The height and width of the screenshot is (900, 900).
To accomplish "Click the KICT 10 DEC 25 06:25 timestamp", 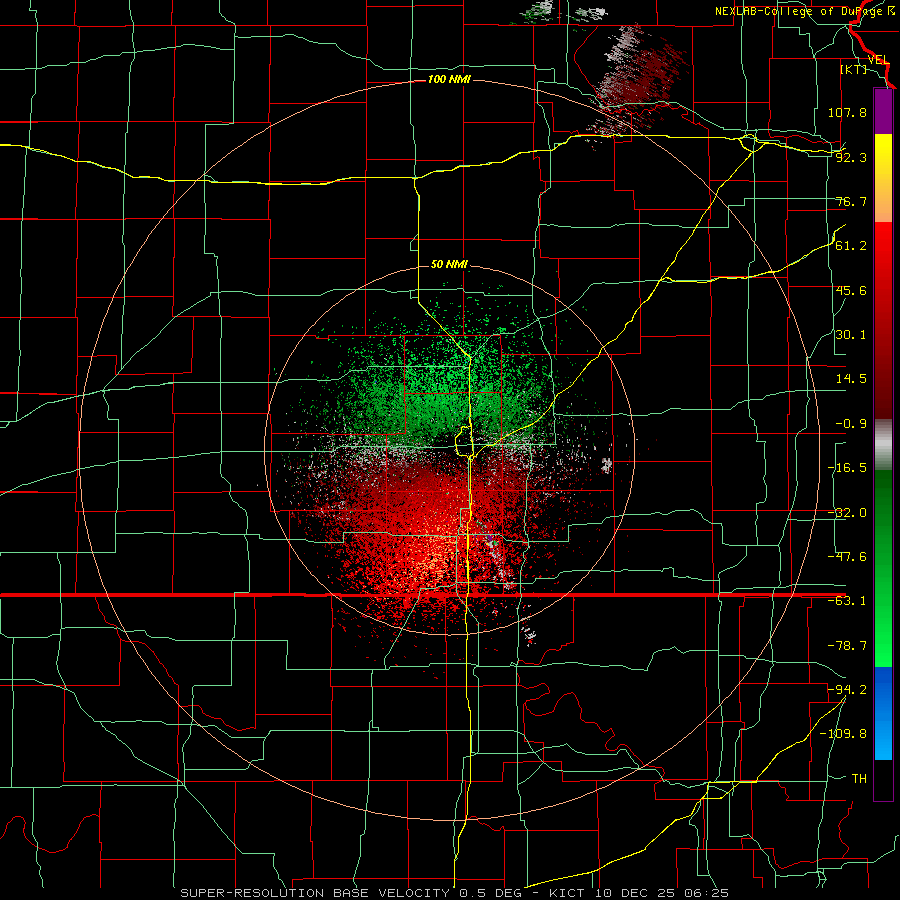I will 639,893.
